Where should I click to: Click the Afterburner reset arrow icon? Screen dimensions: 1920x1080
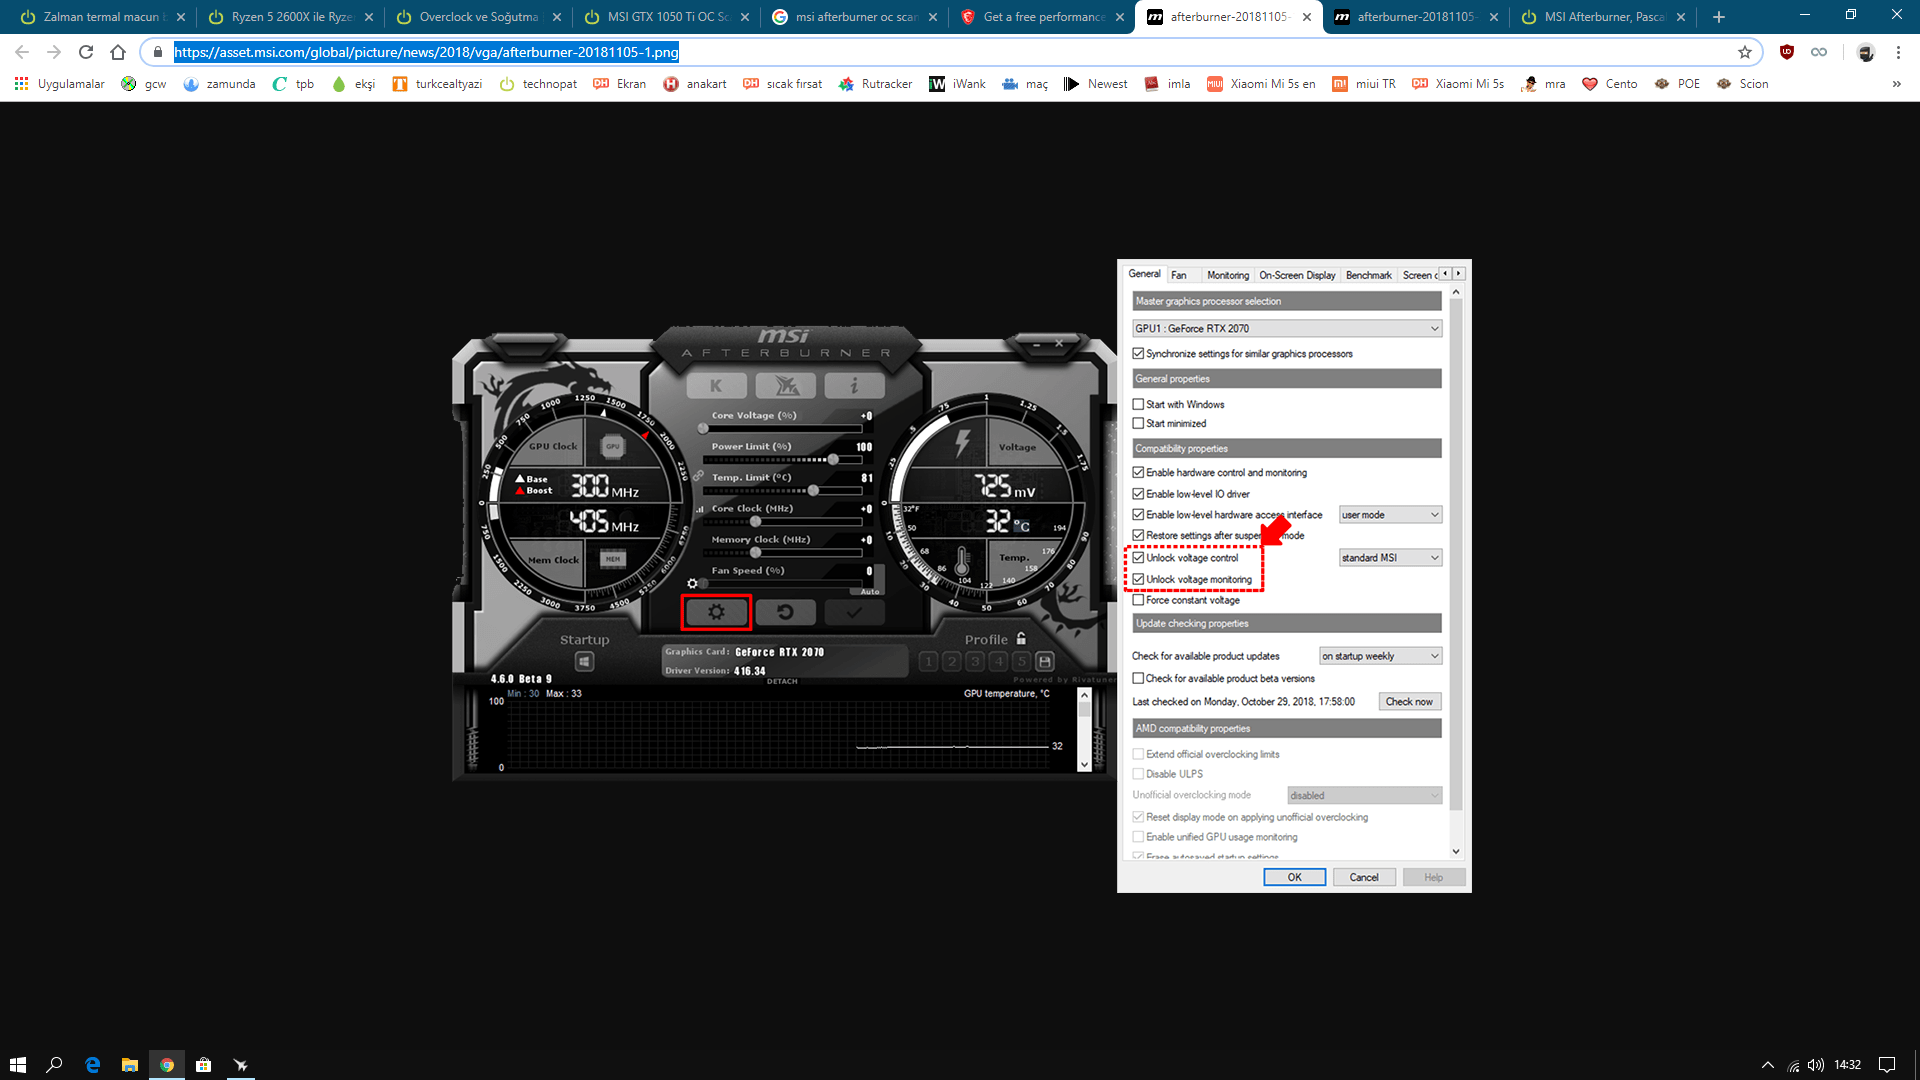coord(785,612)
